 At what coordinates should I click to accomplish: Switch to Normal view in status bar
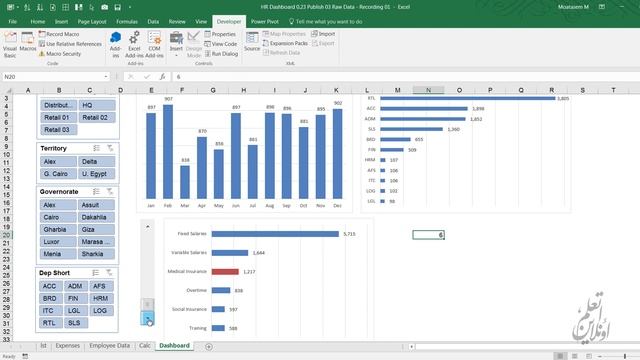[560, 356]
